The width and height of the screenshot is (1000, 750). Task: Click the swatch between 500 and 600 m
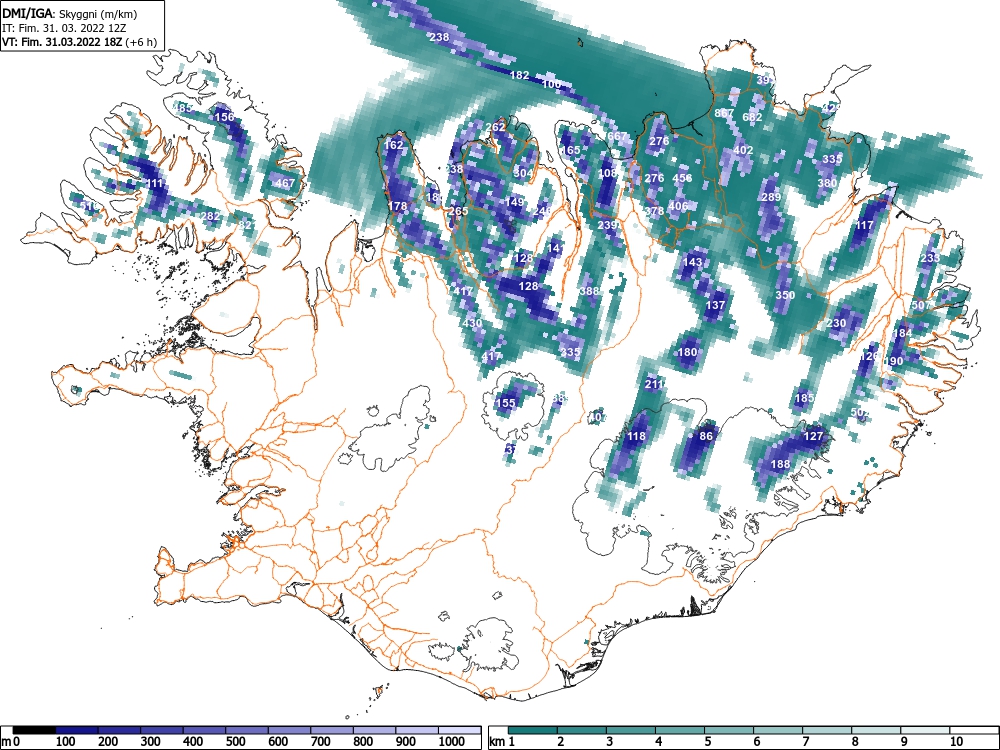click(247, 730)
